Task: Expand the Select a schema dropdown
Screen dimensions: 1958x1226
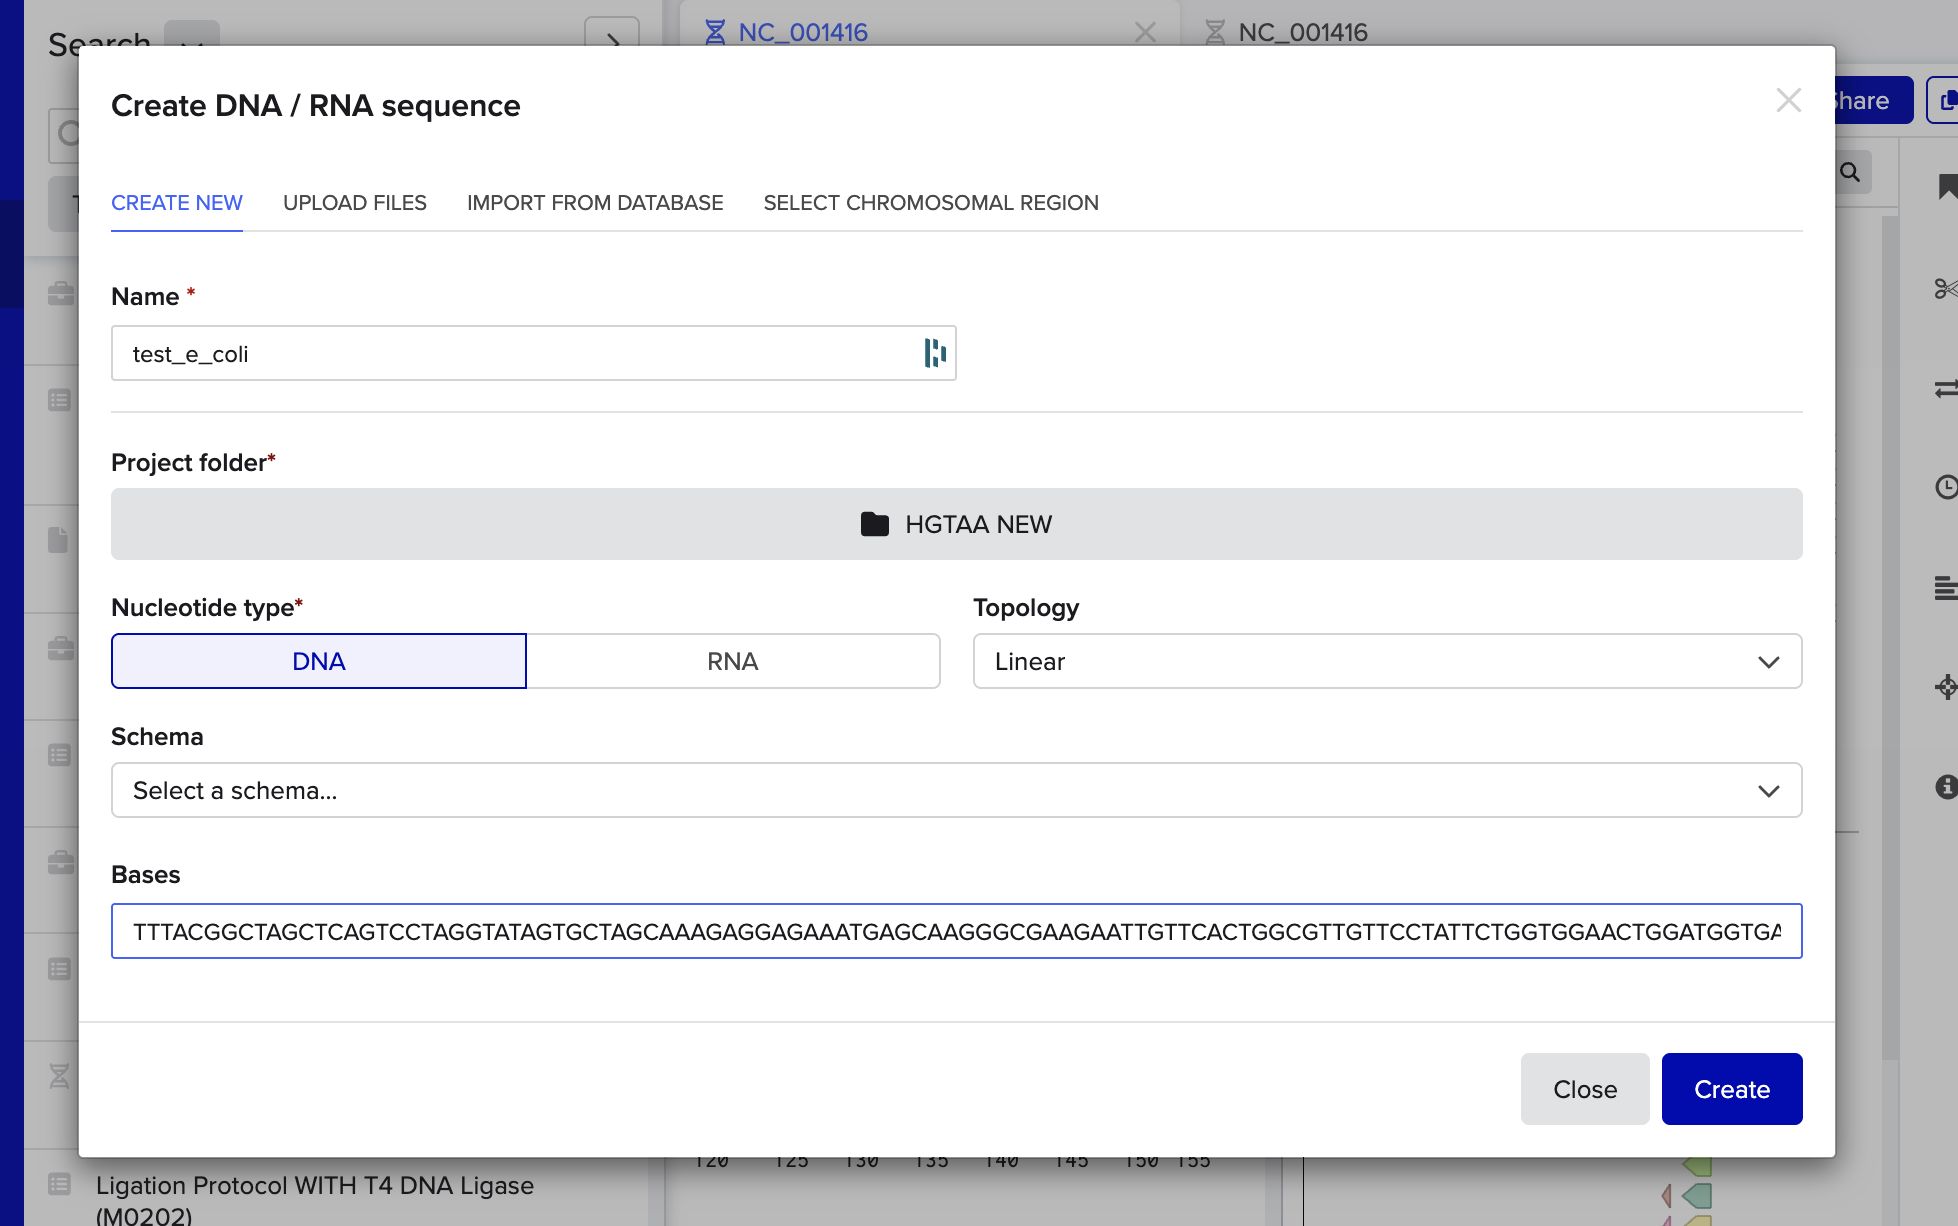Action: pos(955,790)
